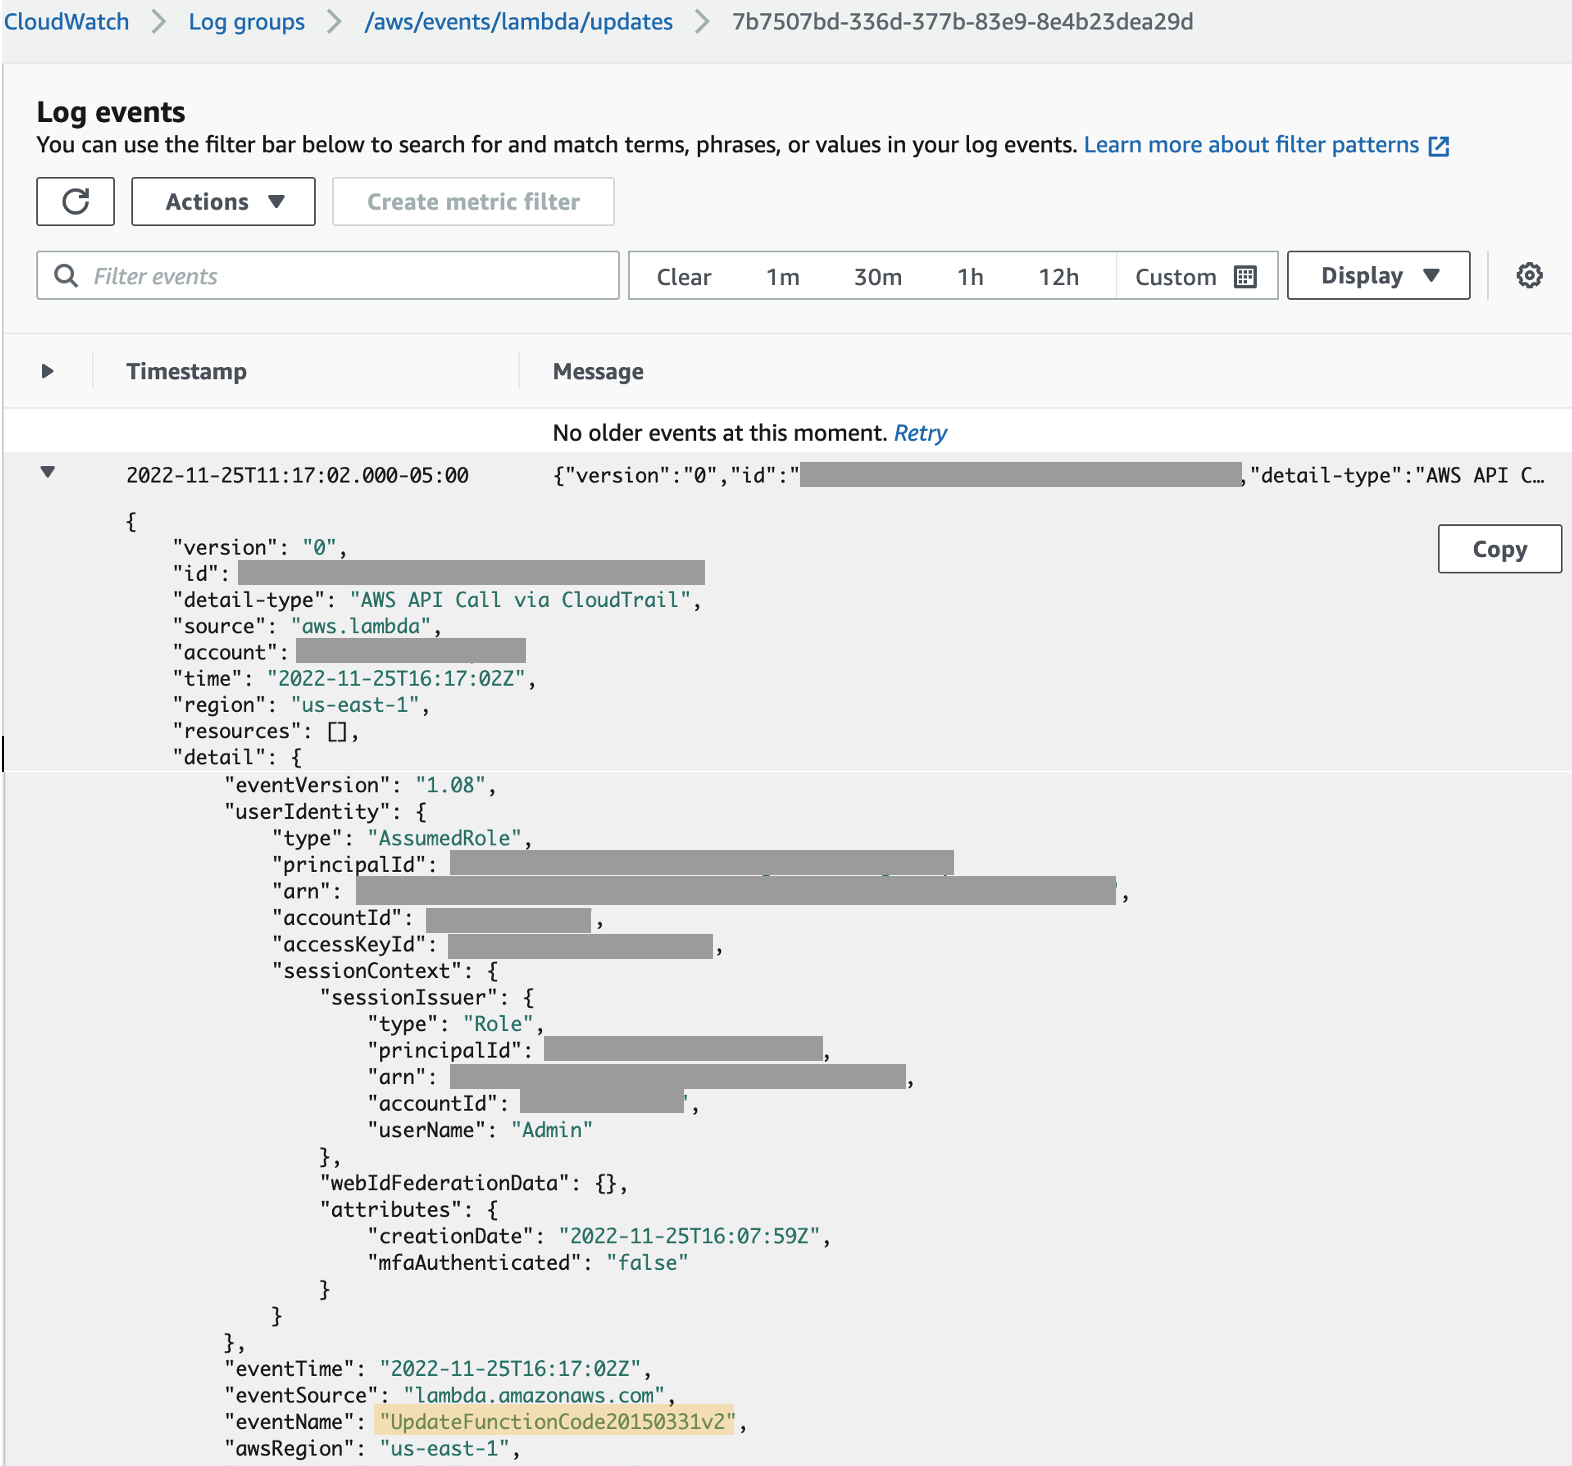1572x1466 pixels.
Task: Select the 30m time range
Action: (x=878, y=277)
